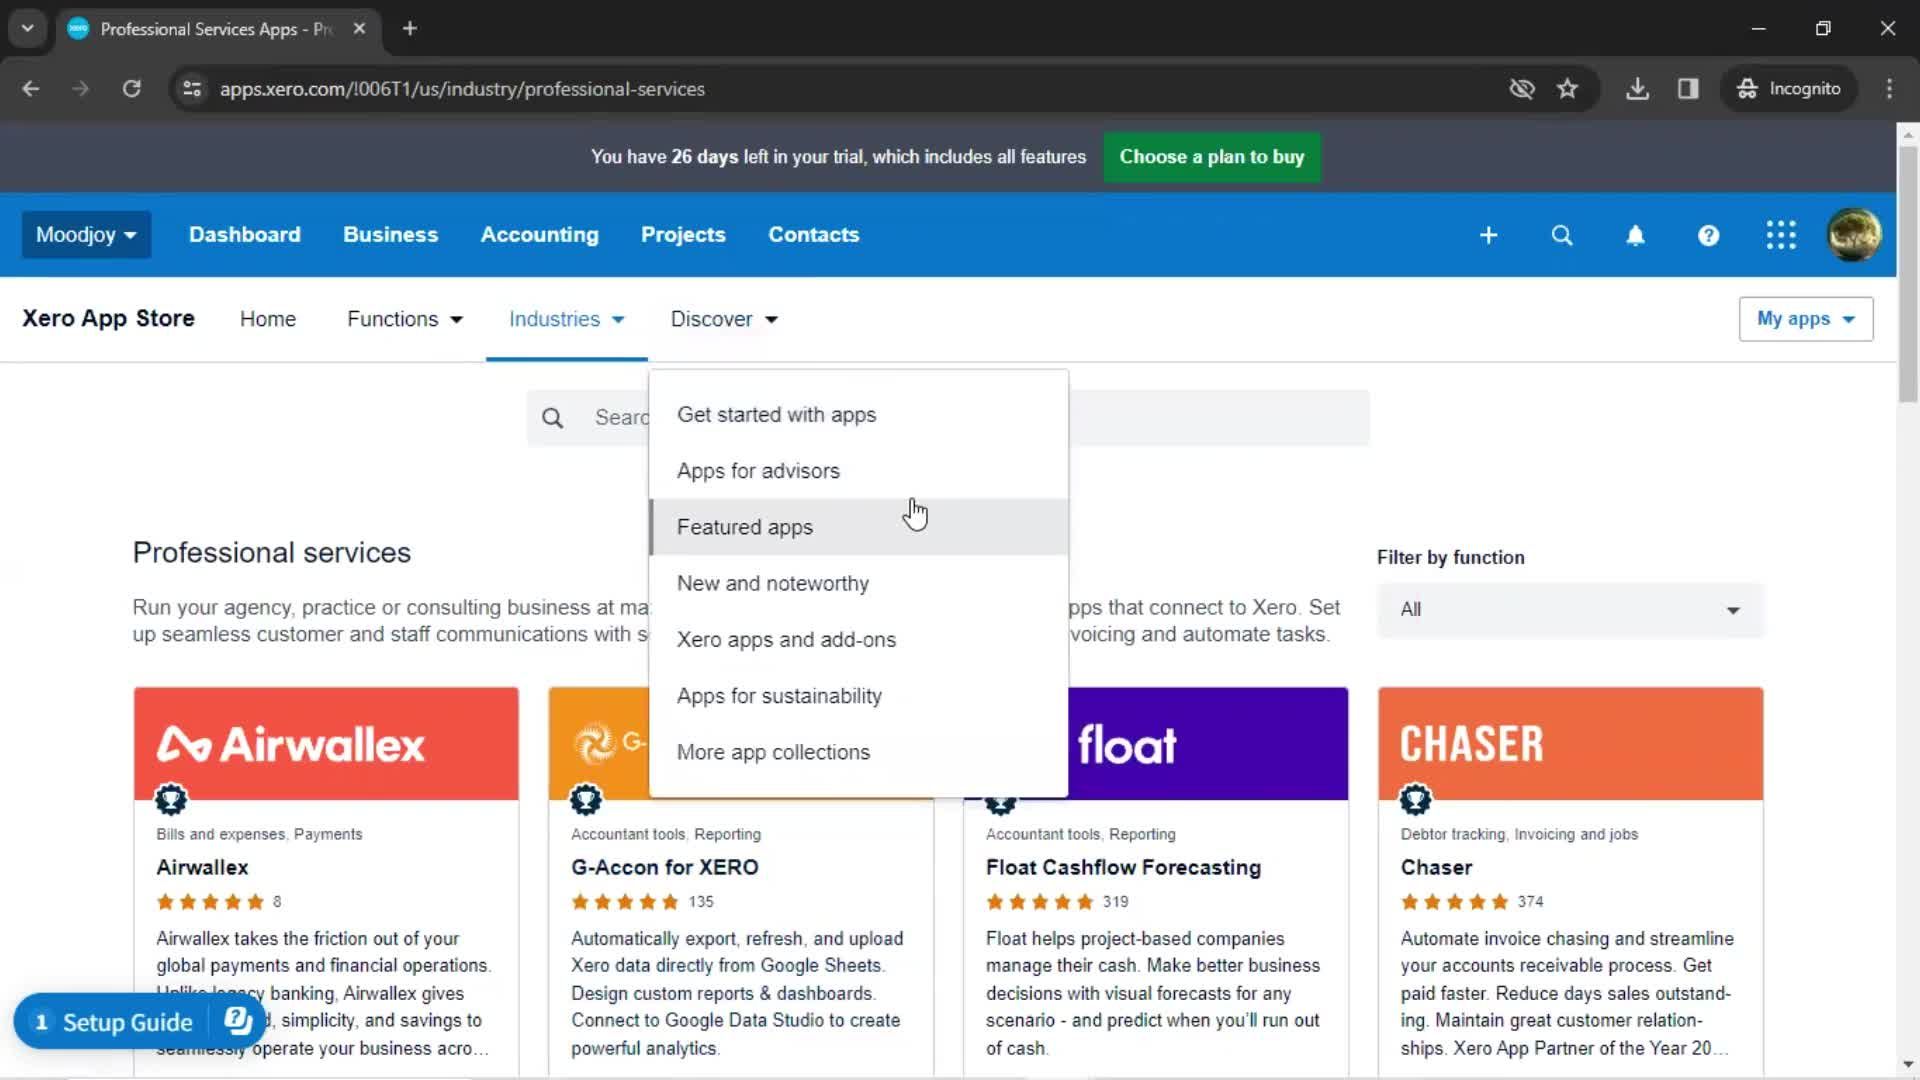Close the Professional Services Apps tab
This screenshot has width=1920, height=1080.
pos(359,29)
